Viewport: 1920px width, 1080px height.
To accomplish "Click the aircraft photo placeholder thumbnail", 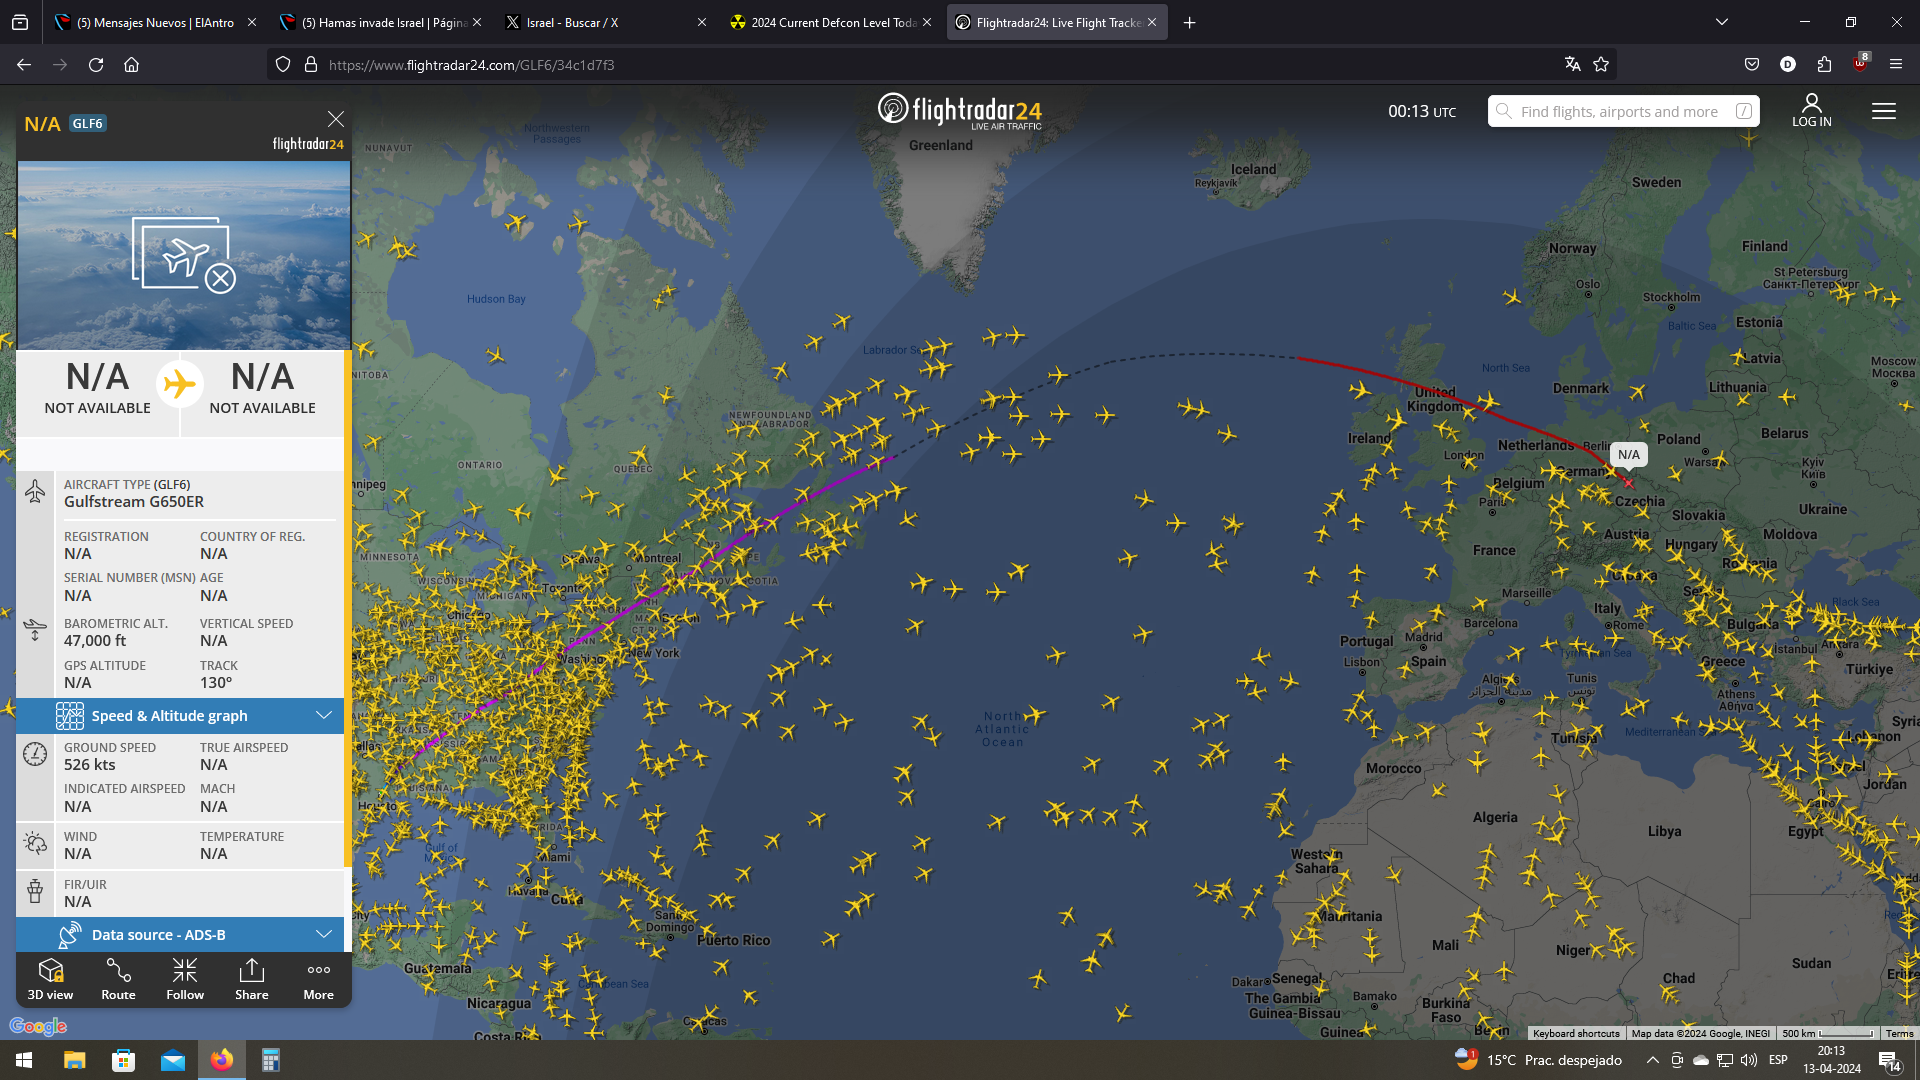I will coord(184,255).
